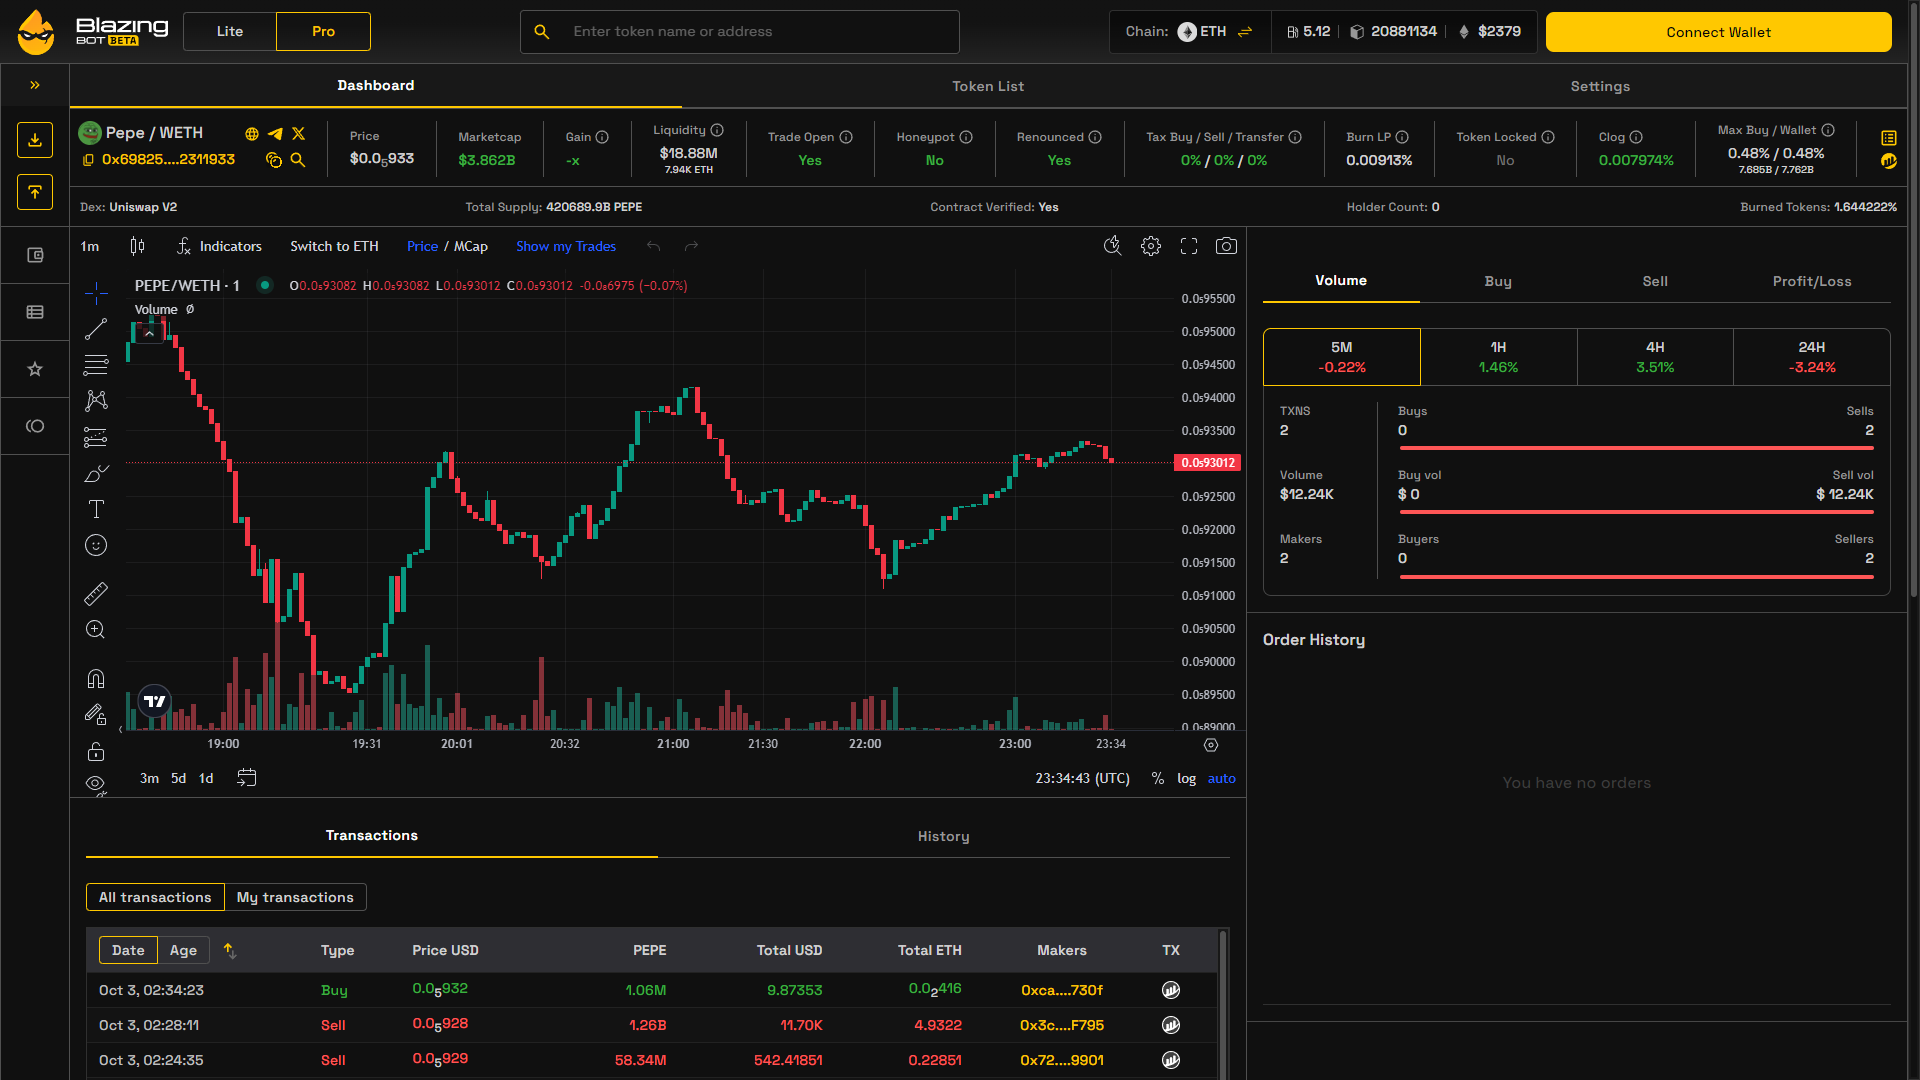Screen dimensions: 1920x1080
Task: Show my Trades on chart
Action: click(x=566, y=246)
